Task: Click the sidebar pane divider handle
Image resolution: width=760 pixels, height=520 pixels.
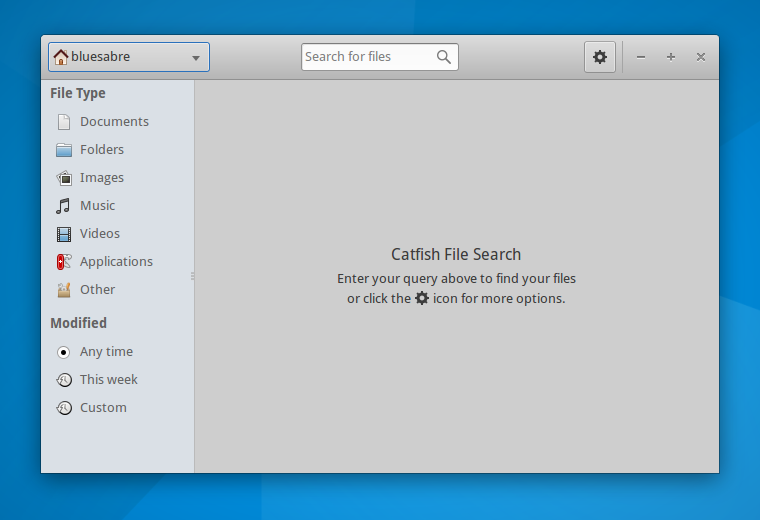Action: [x=193, y=276]
